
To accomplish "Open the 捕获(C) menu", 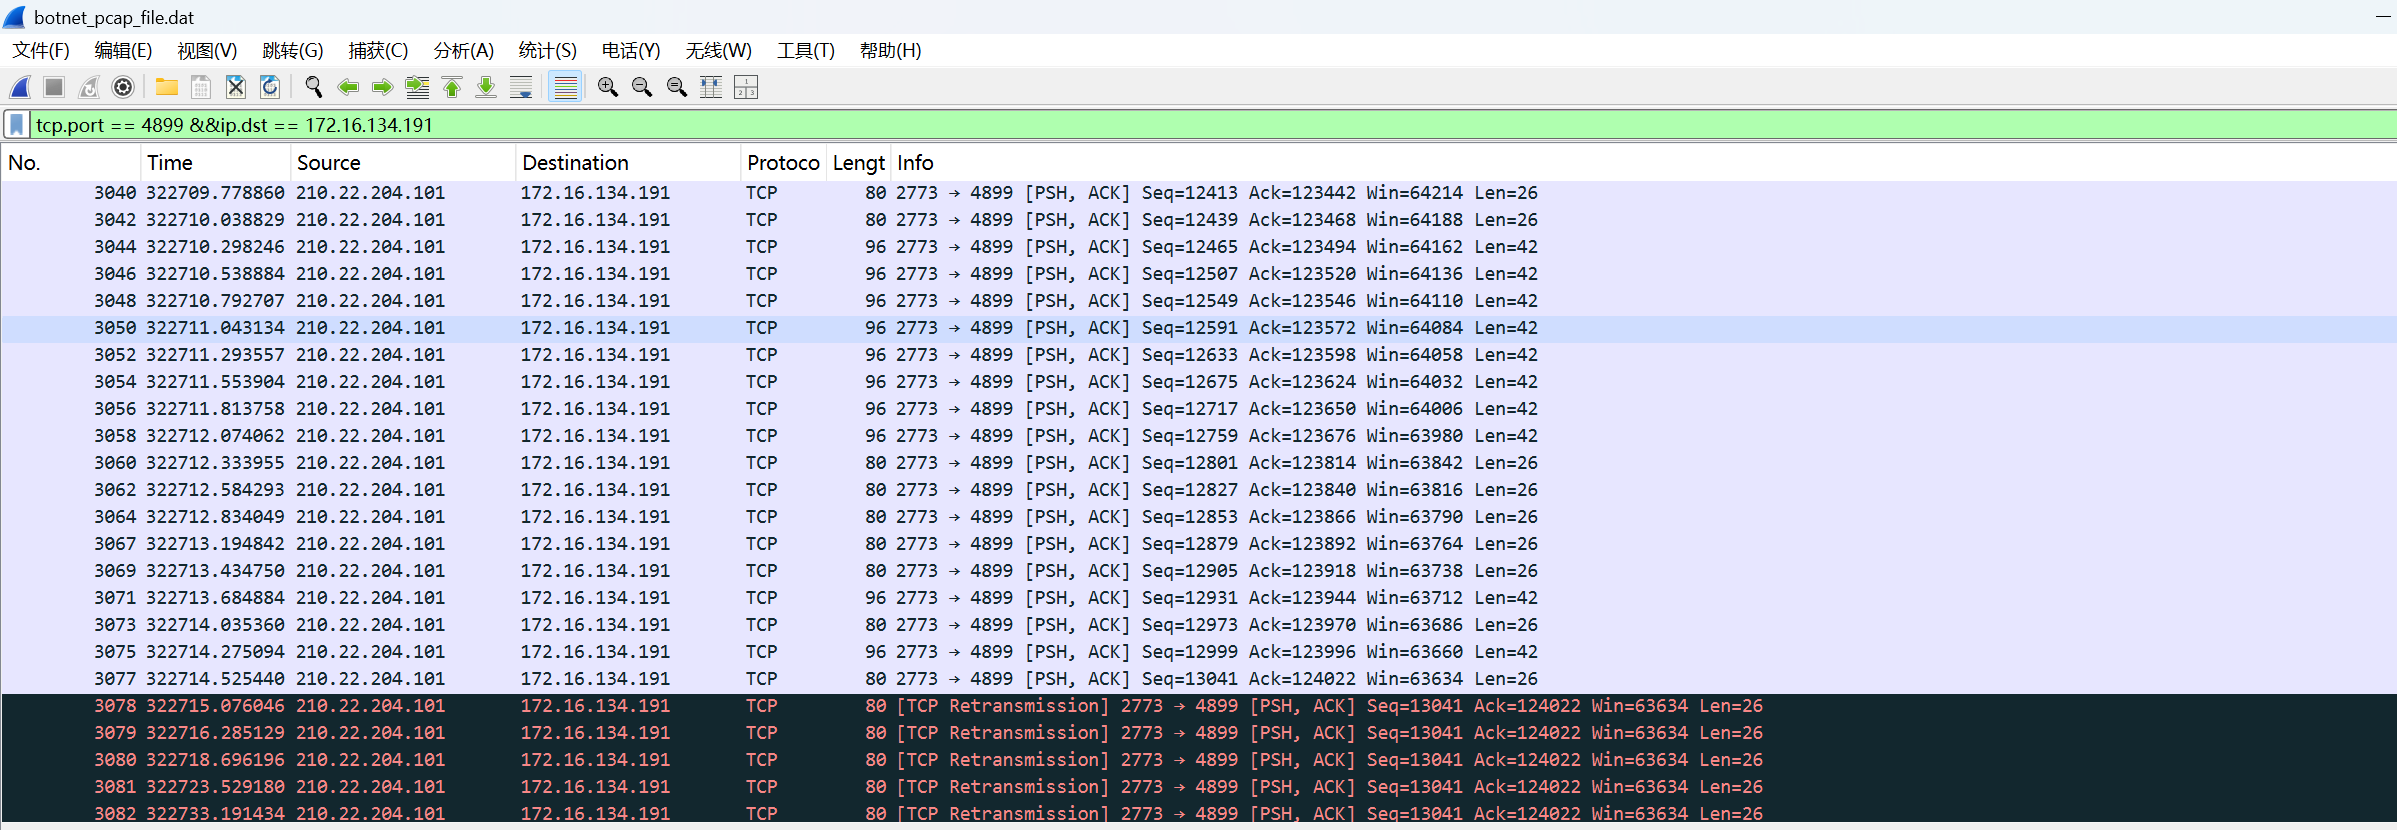I will [378, 50].
